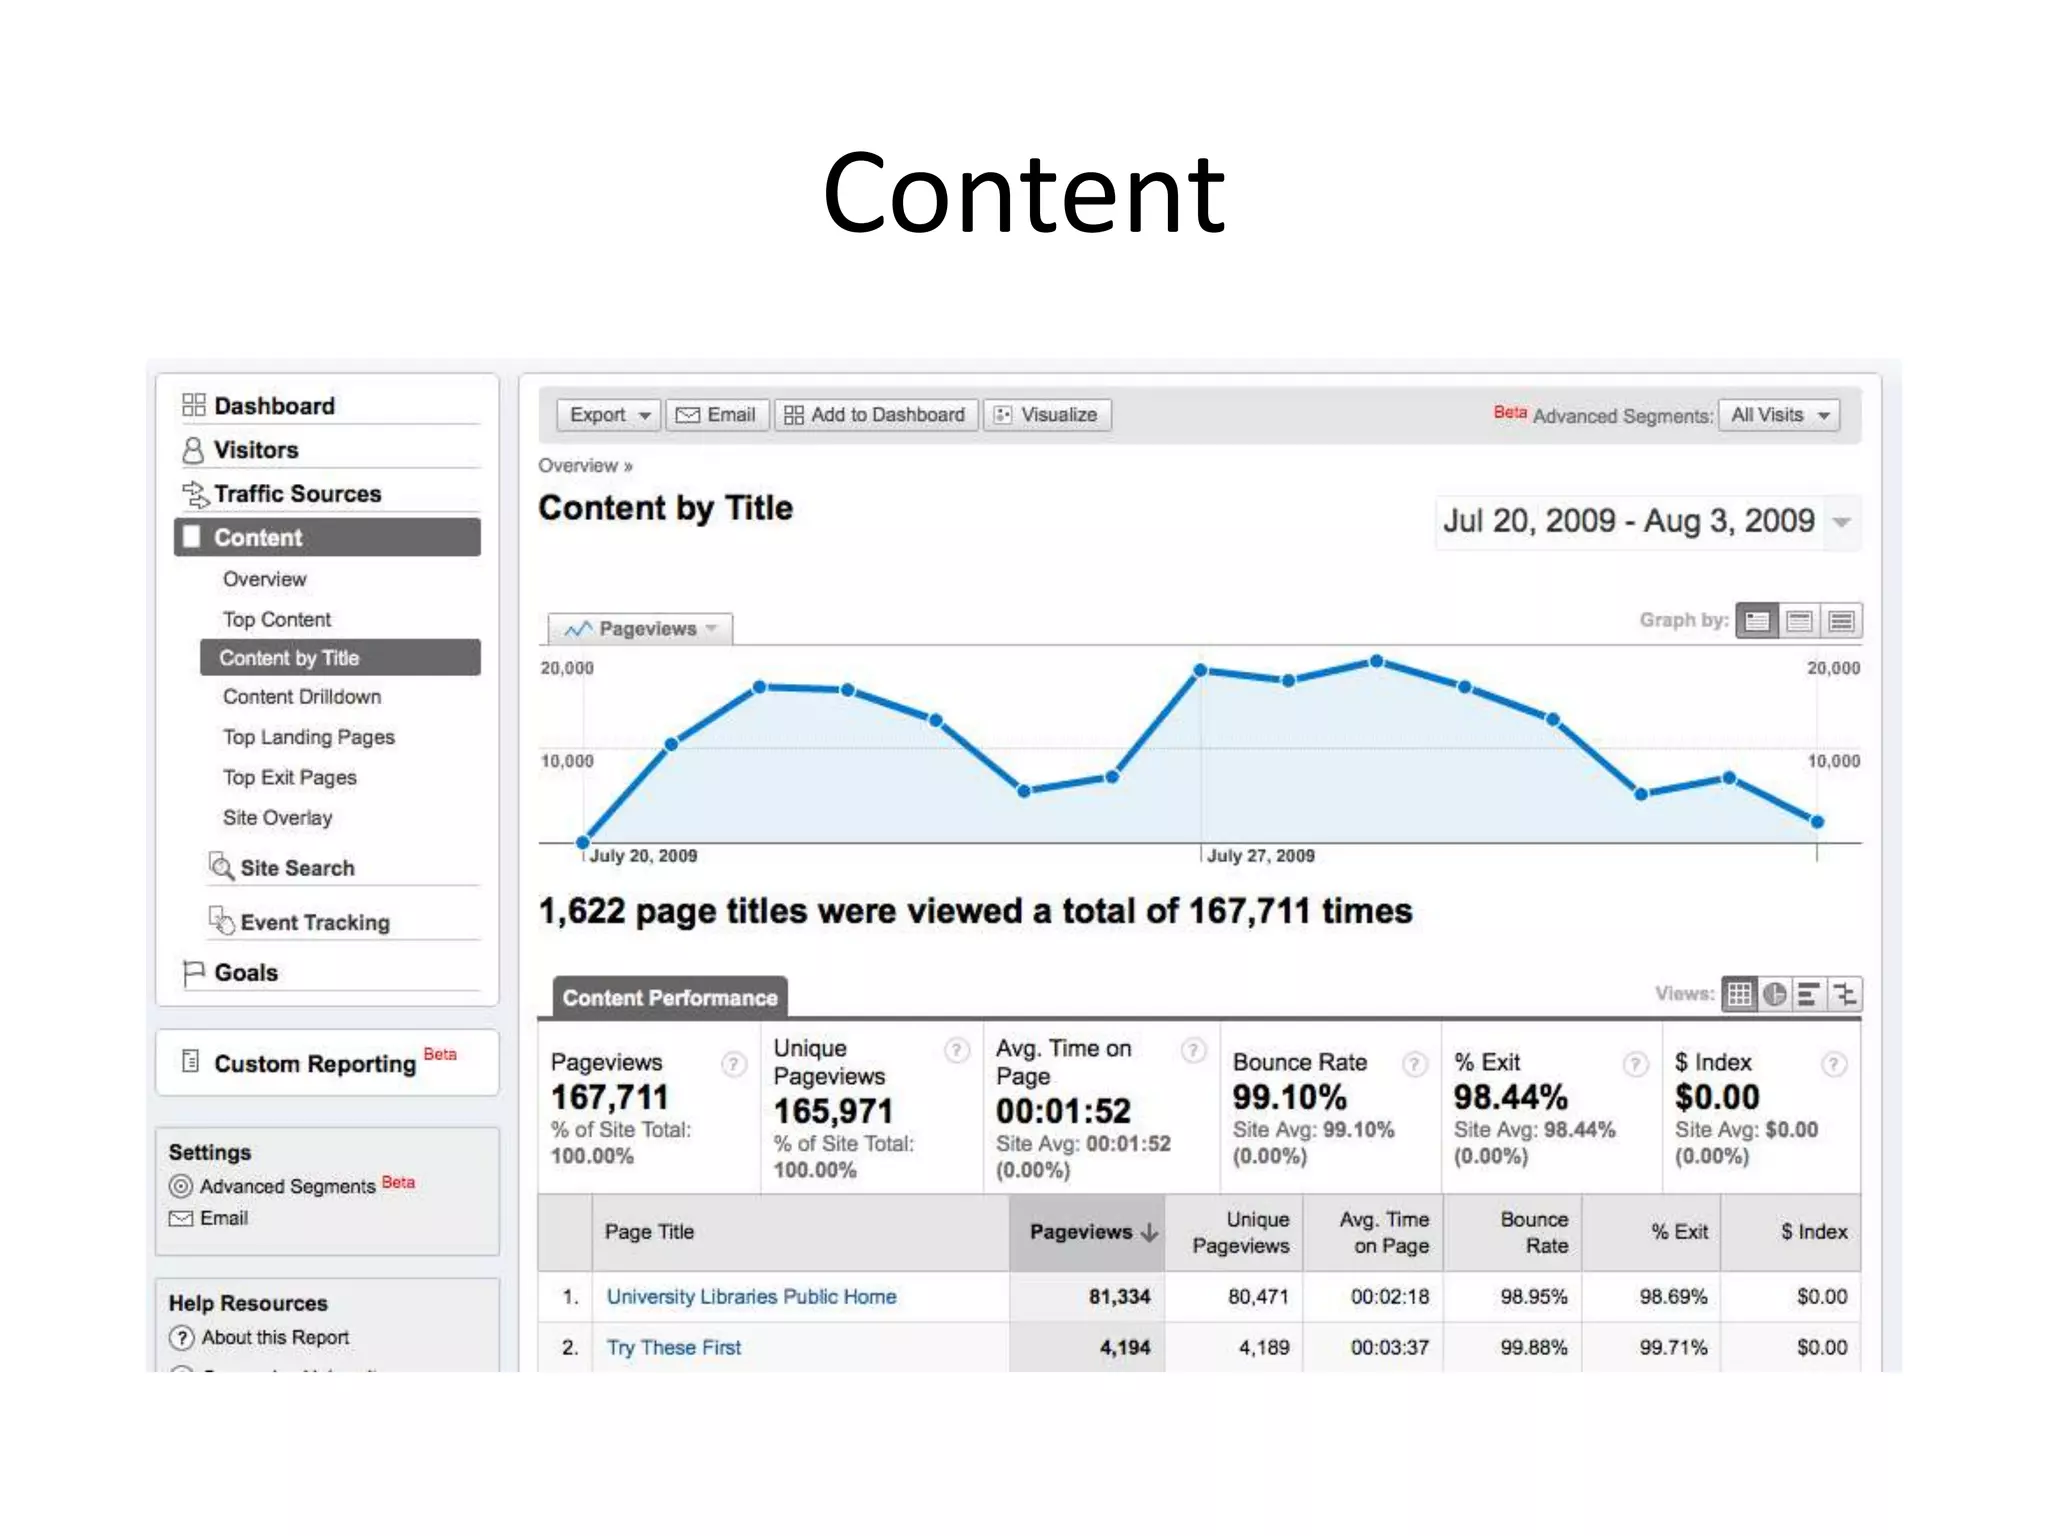2048x1536 pixels.
Task: Open Top Landing Pages in sidebar
Action: point(308,737)
